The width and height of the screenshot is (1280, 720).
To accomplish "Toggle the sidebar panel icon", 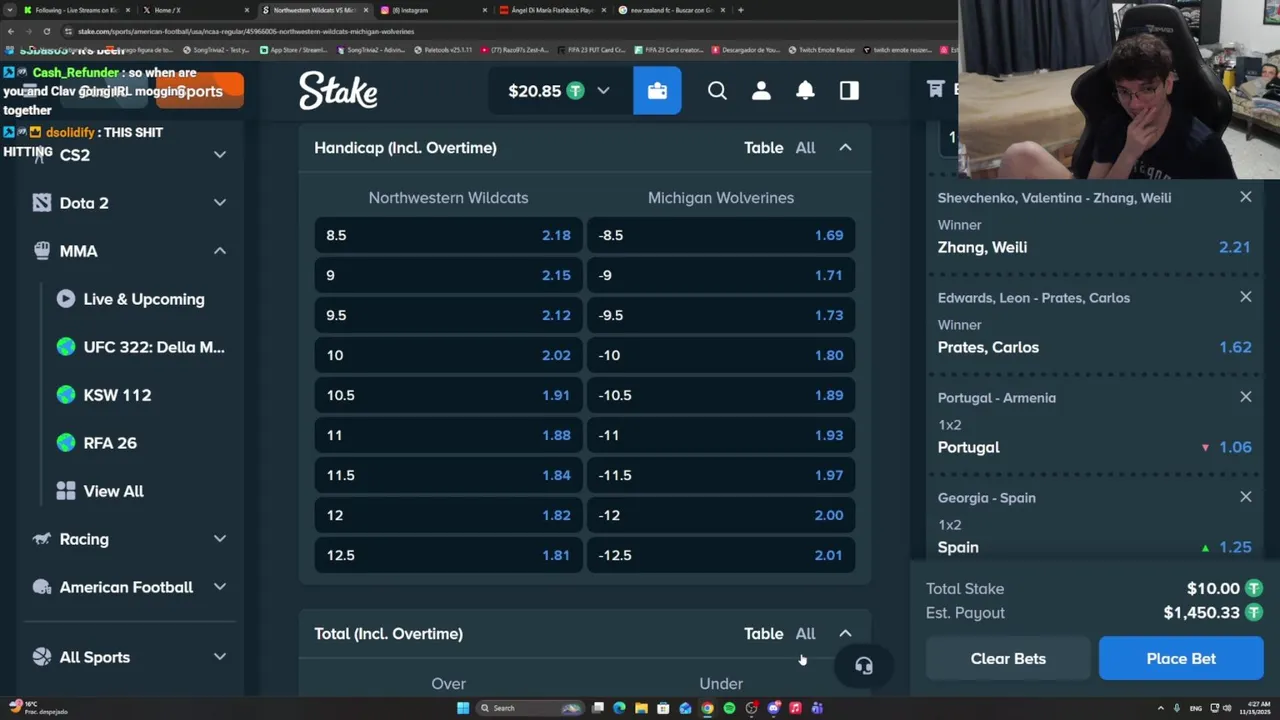I will (849, 91).
